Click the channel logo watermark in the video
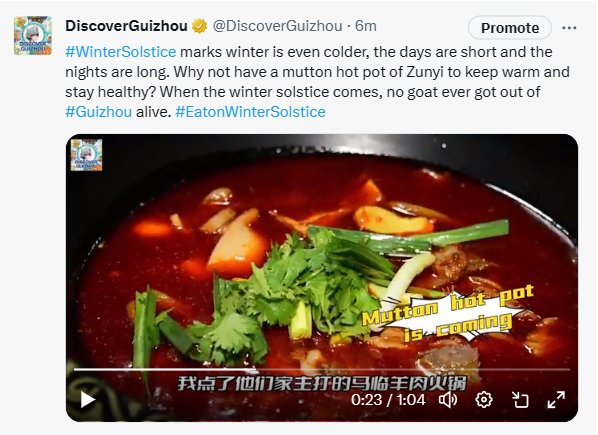The width and height of the screenshot is (598, 435). 87,154
